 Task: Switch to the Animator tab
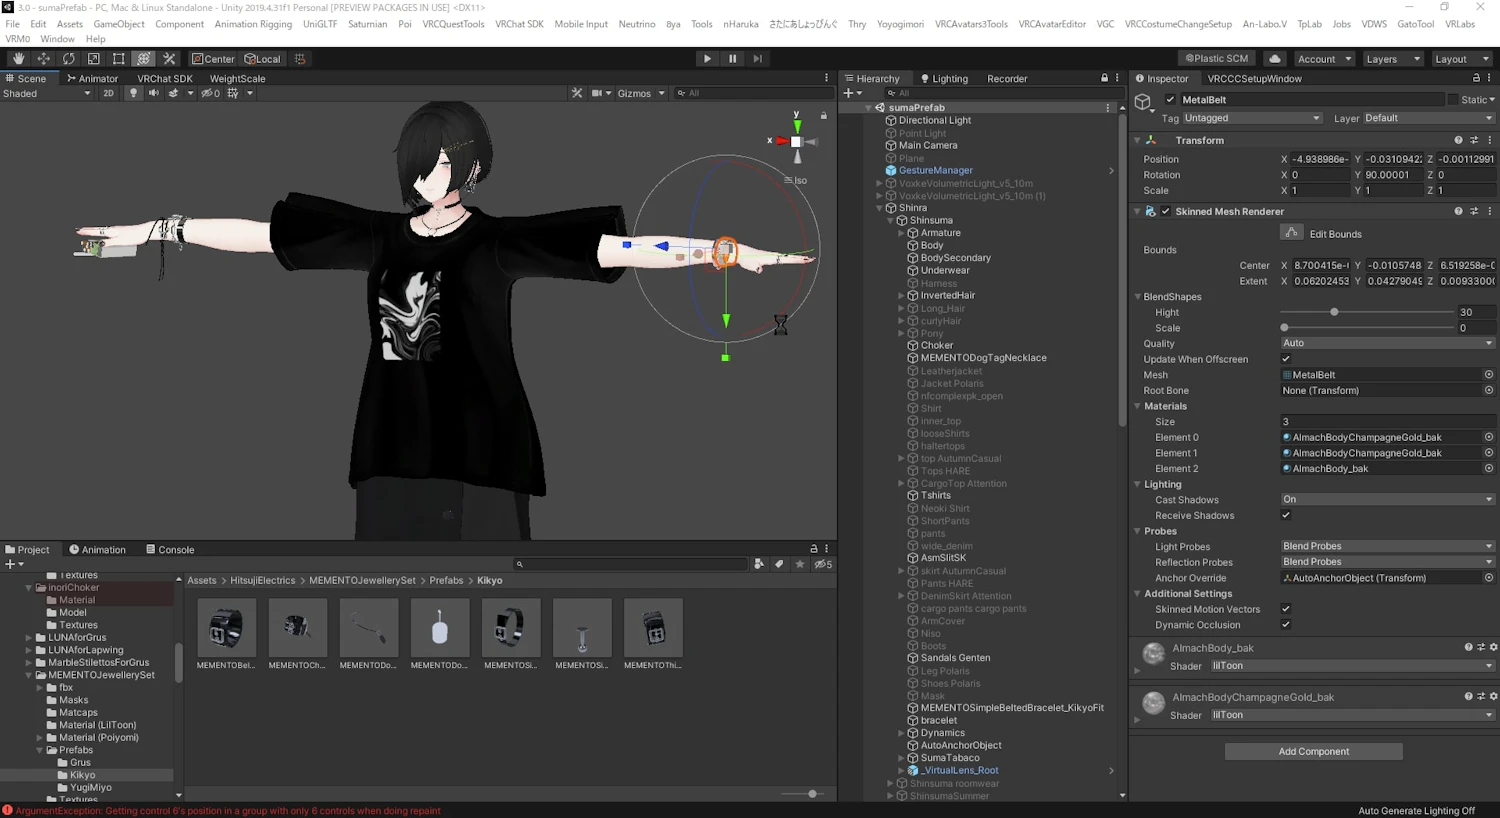point(92,78)
